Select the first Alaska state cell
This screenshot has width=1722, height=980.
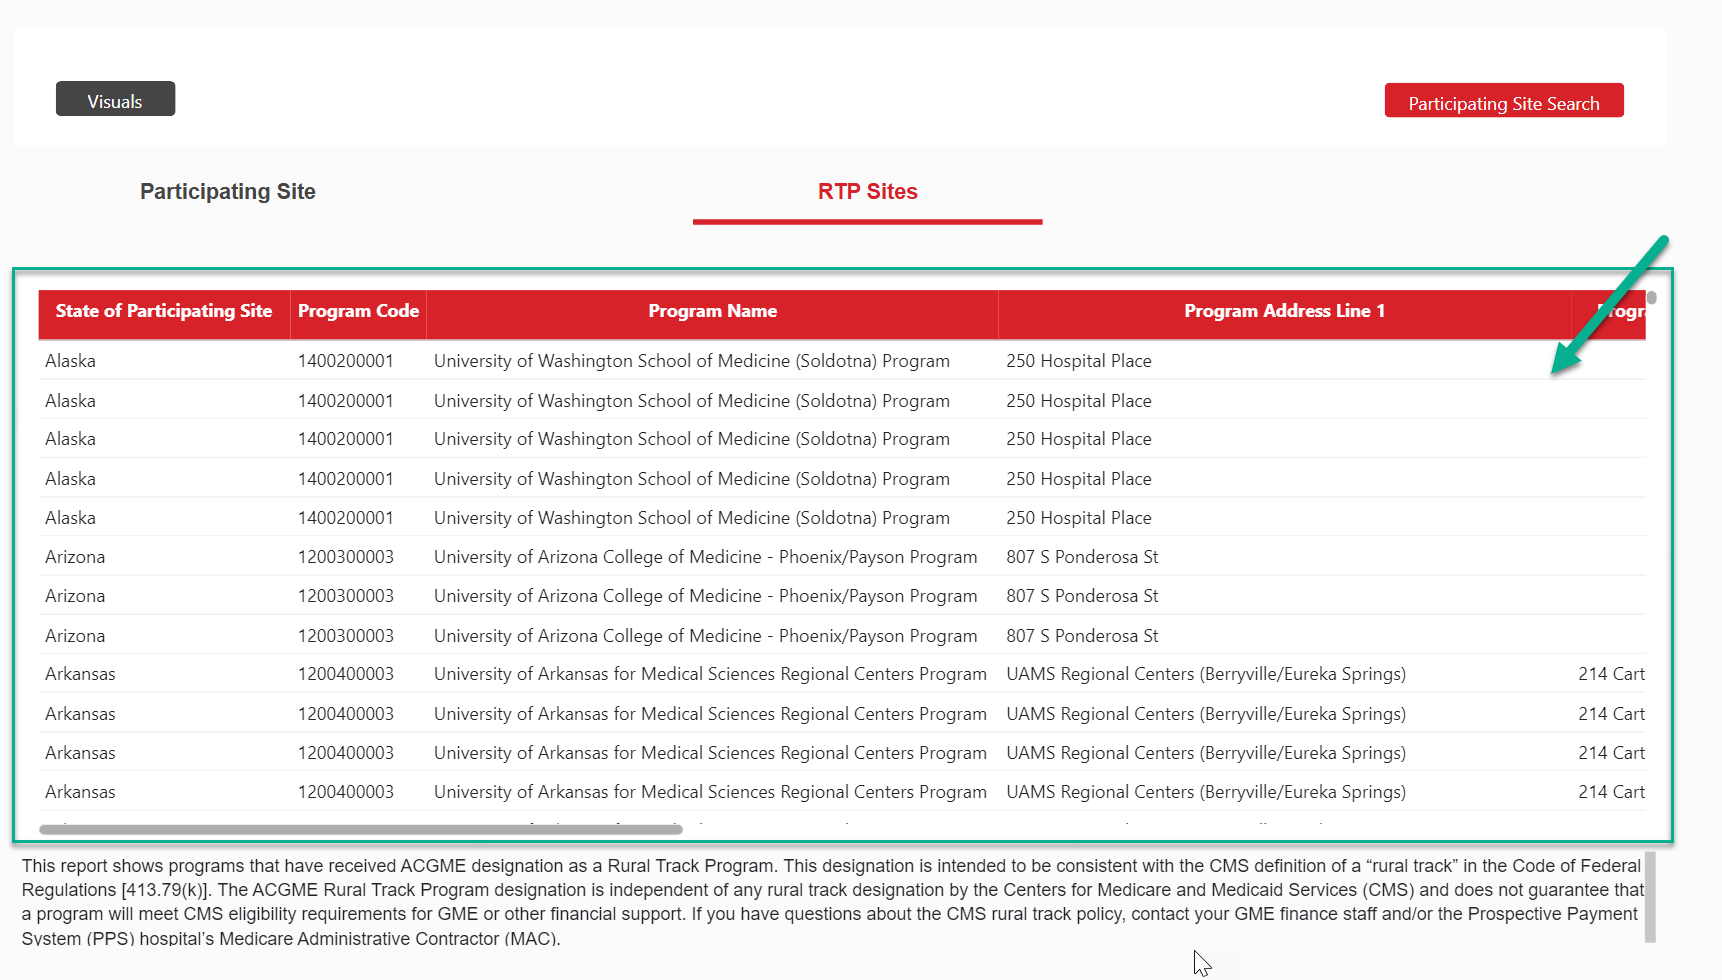[x=70, y=361]
